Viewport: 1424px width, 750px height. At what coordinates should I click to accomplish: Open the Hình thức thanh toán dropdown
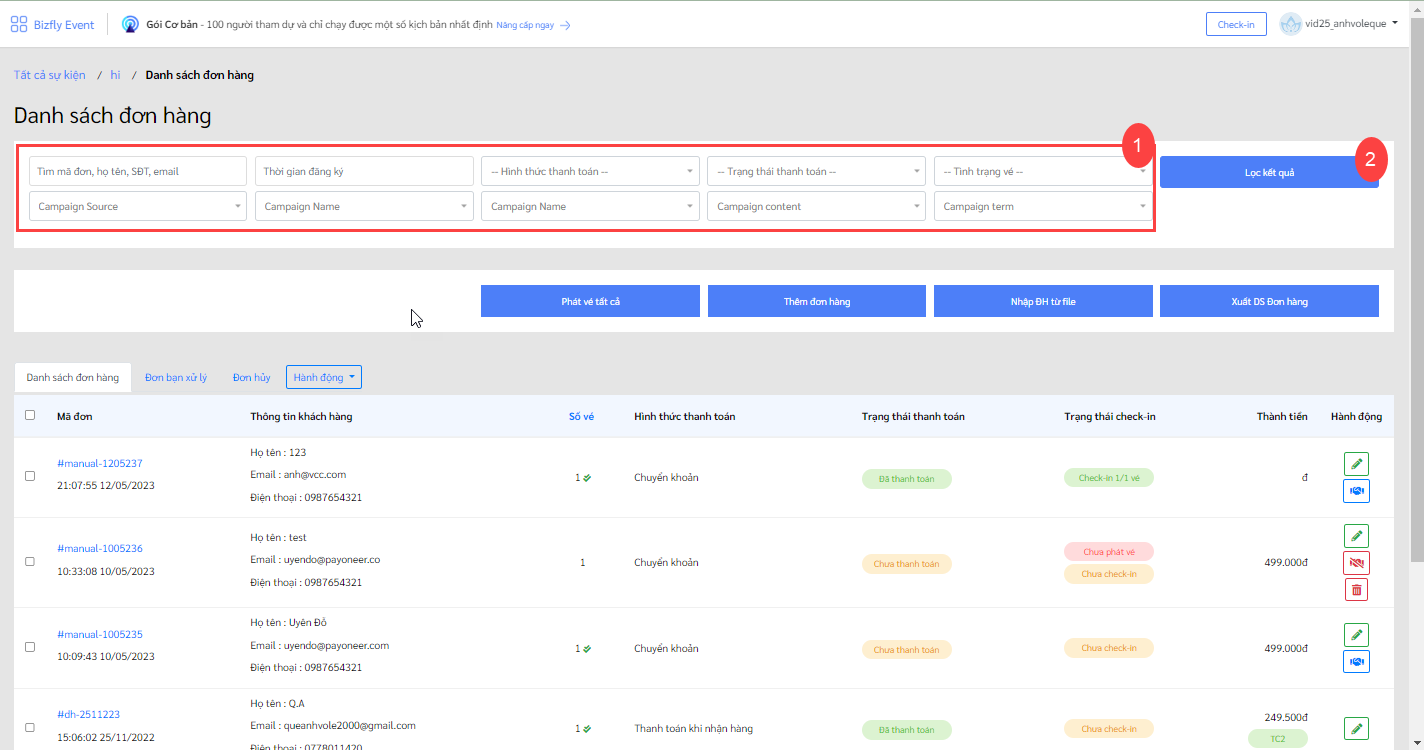tap(590, 171)
